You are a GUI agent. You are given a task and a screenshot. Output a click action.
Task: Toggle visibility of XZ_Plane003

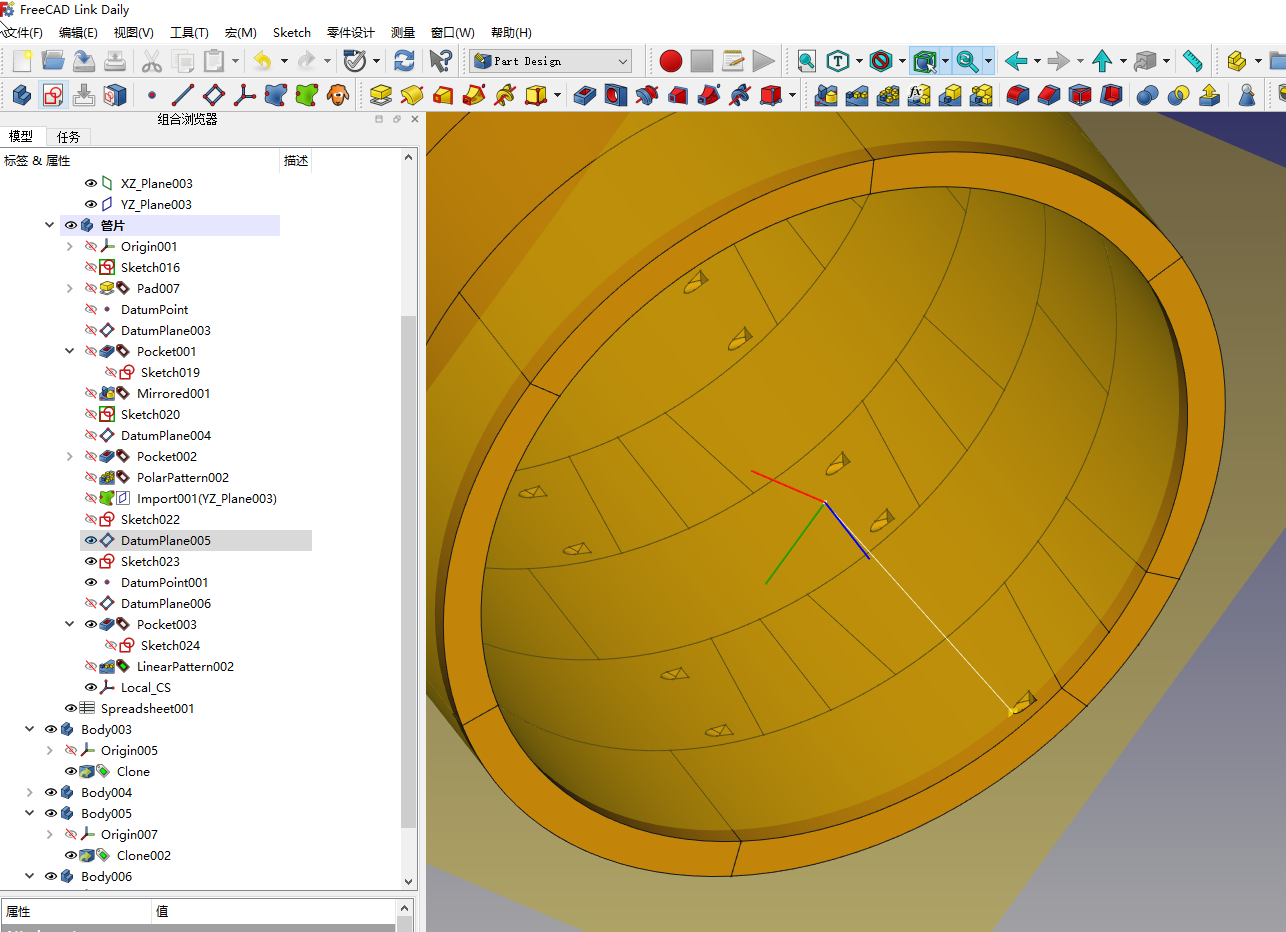tap(91, 183)
